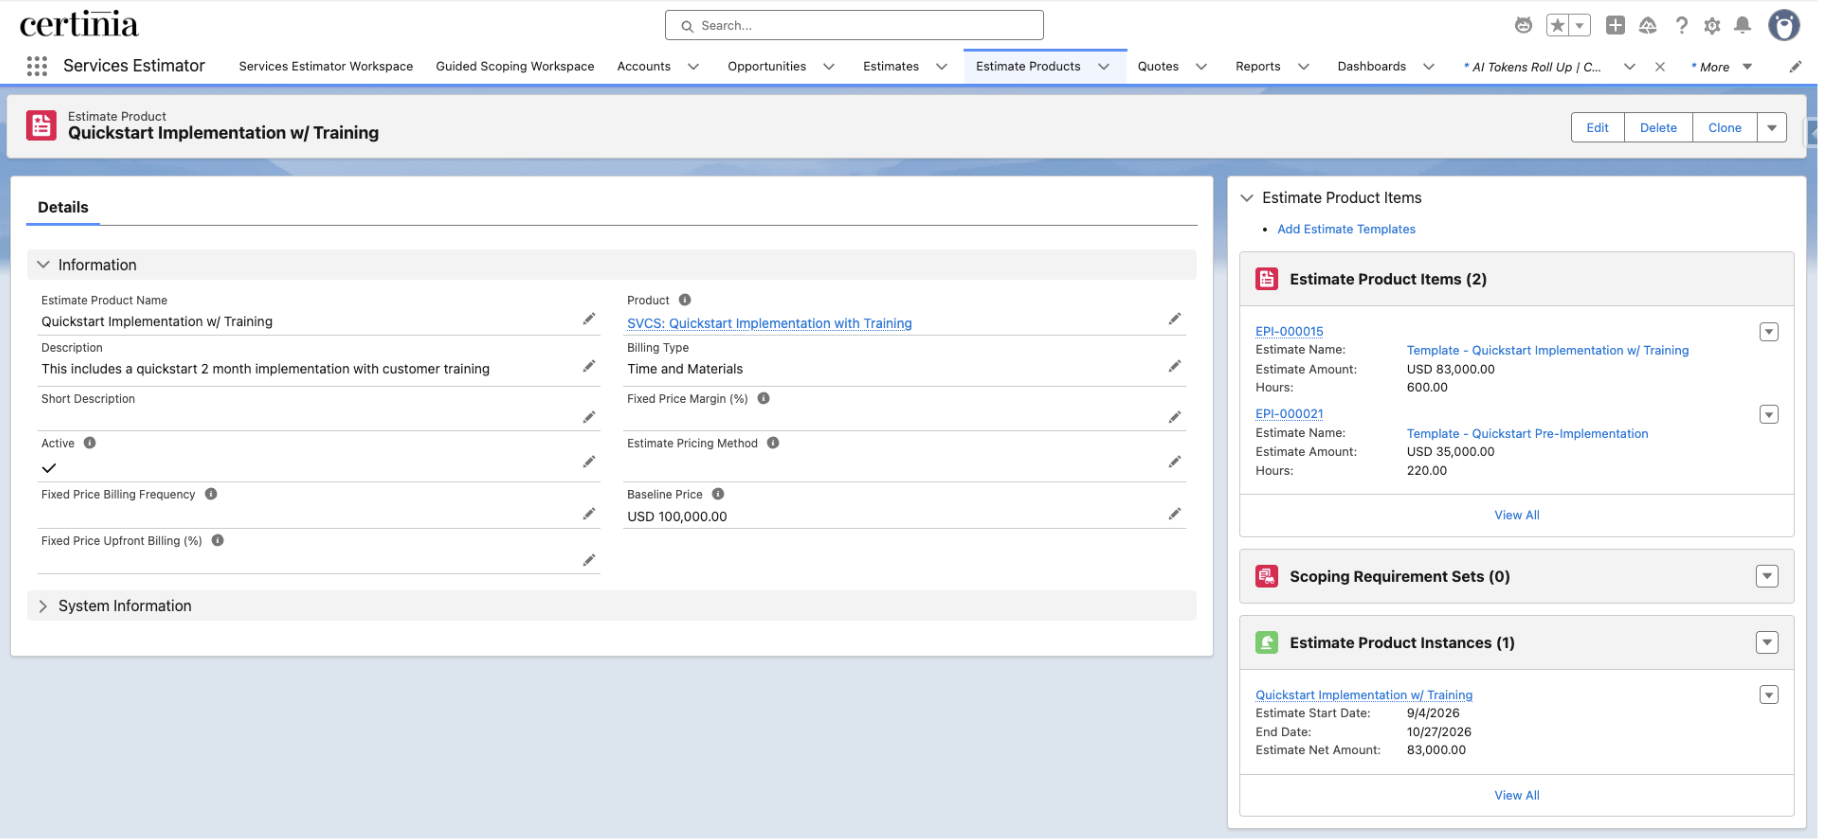
Task: Edit the Fixed Price Margin (%) field
Action: point(1175,417)
